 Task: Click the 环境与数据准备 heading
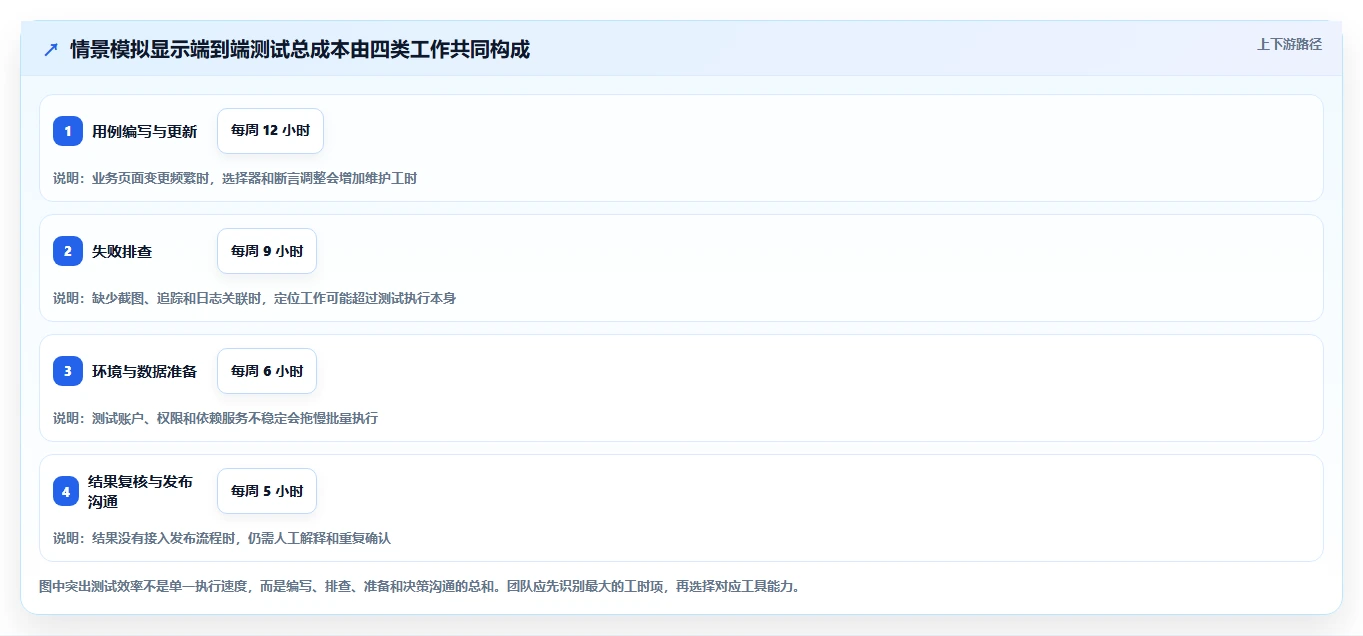tap(145, 371)
